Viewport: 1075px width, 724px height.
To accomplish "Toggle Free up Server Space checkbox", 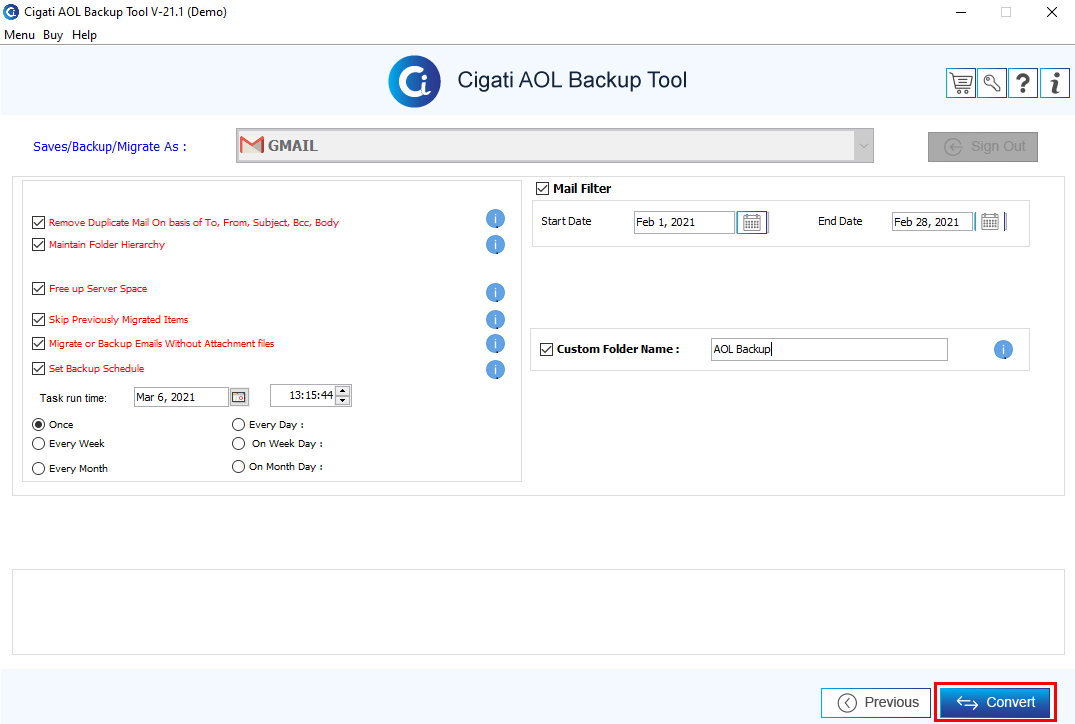I will point(38,289).
